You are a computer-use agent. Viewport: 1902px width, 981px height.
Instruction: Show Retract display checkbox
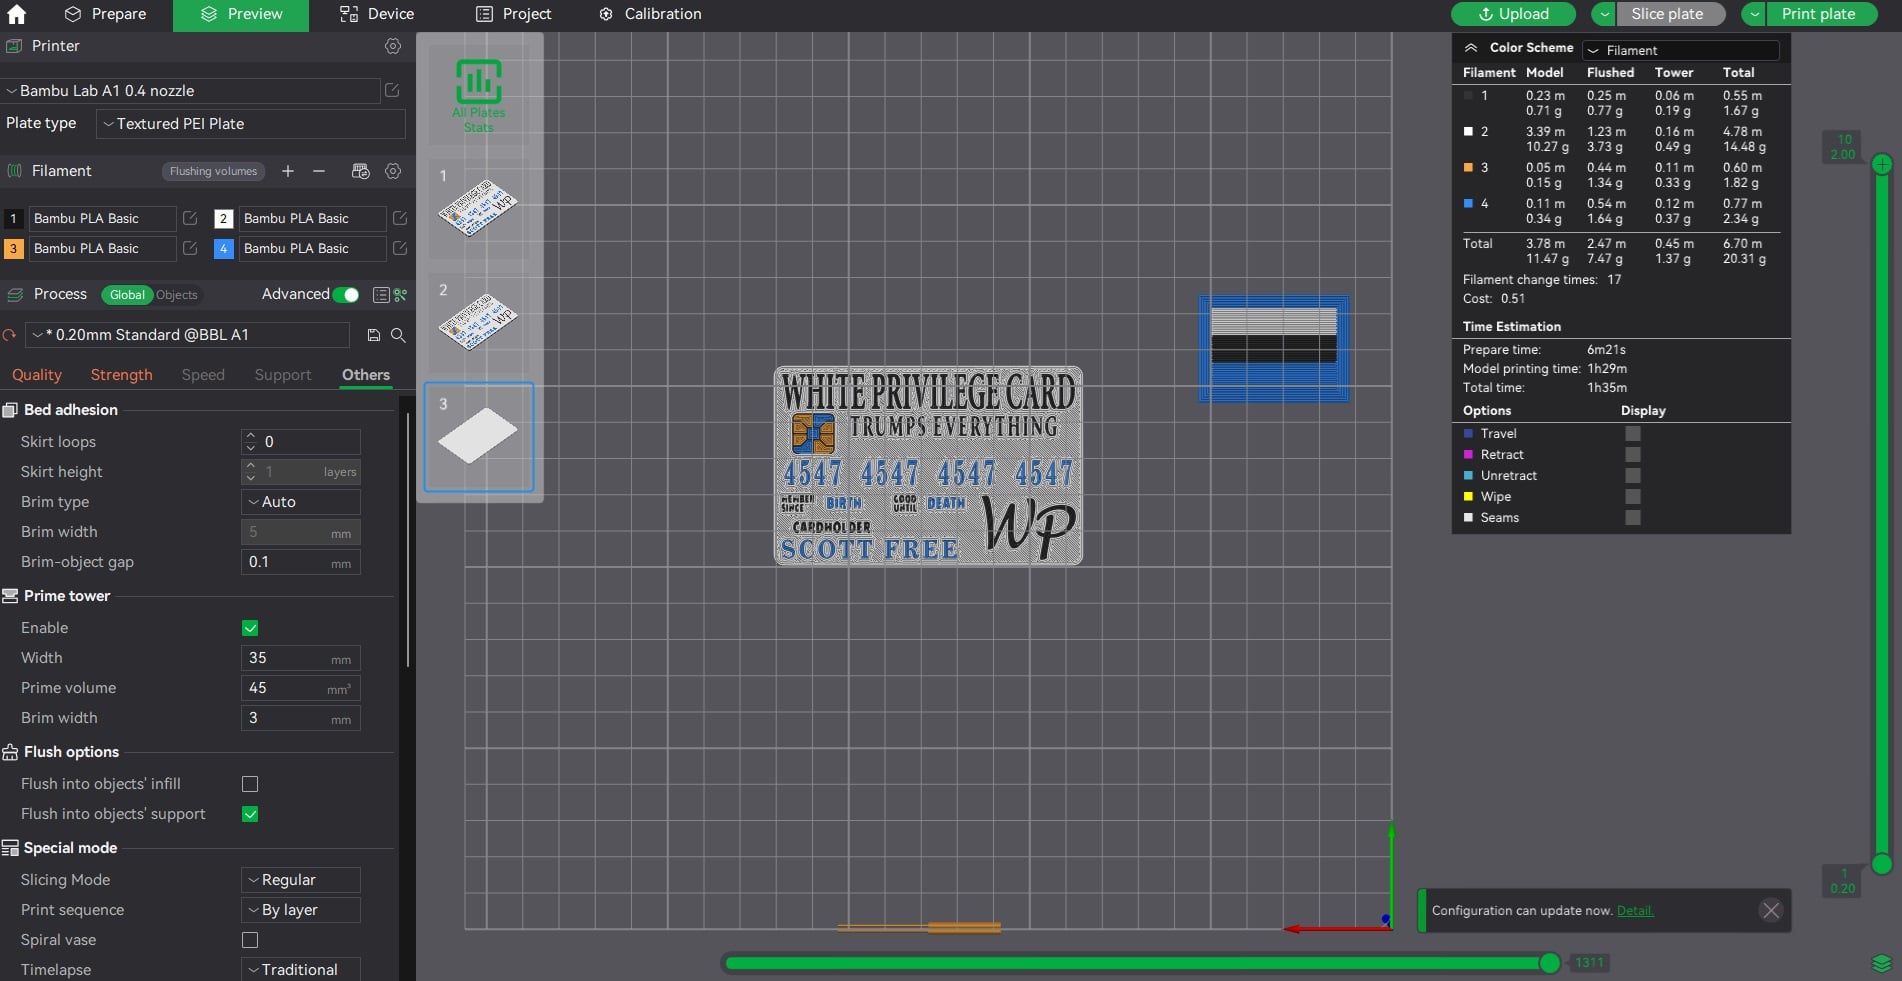[1633, 454]
